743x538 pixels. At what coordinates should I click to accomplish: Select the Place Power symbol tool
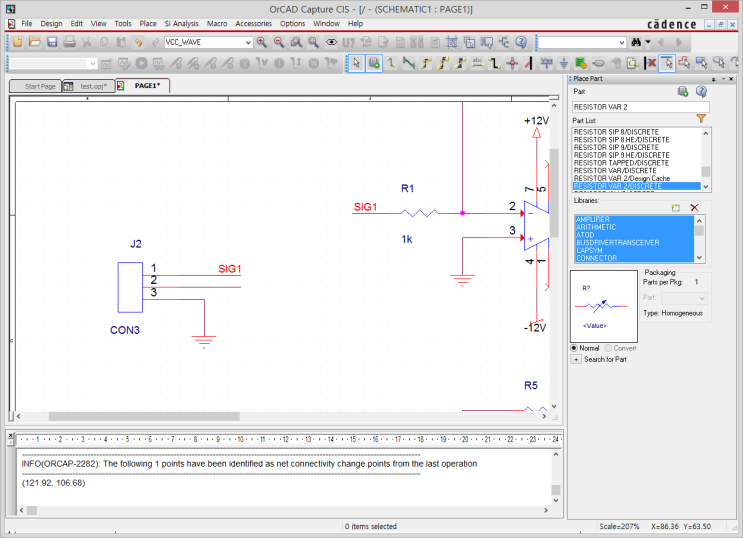pos(546,63)
